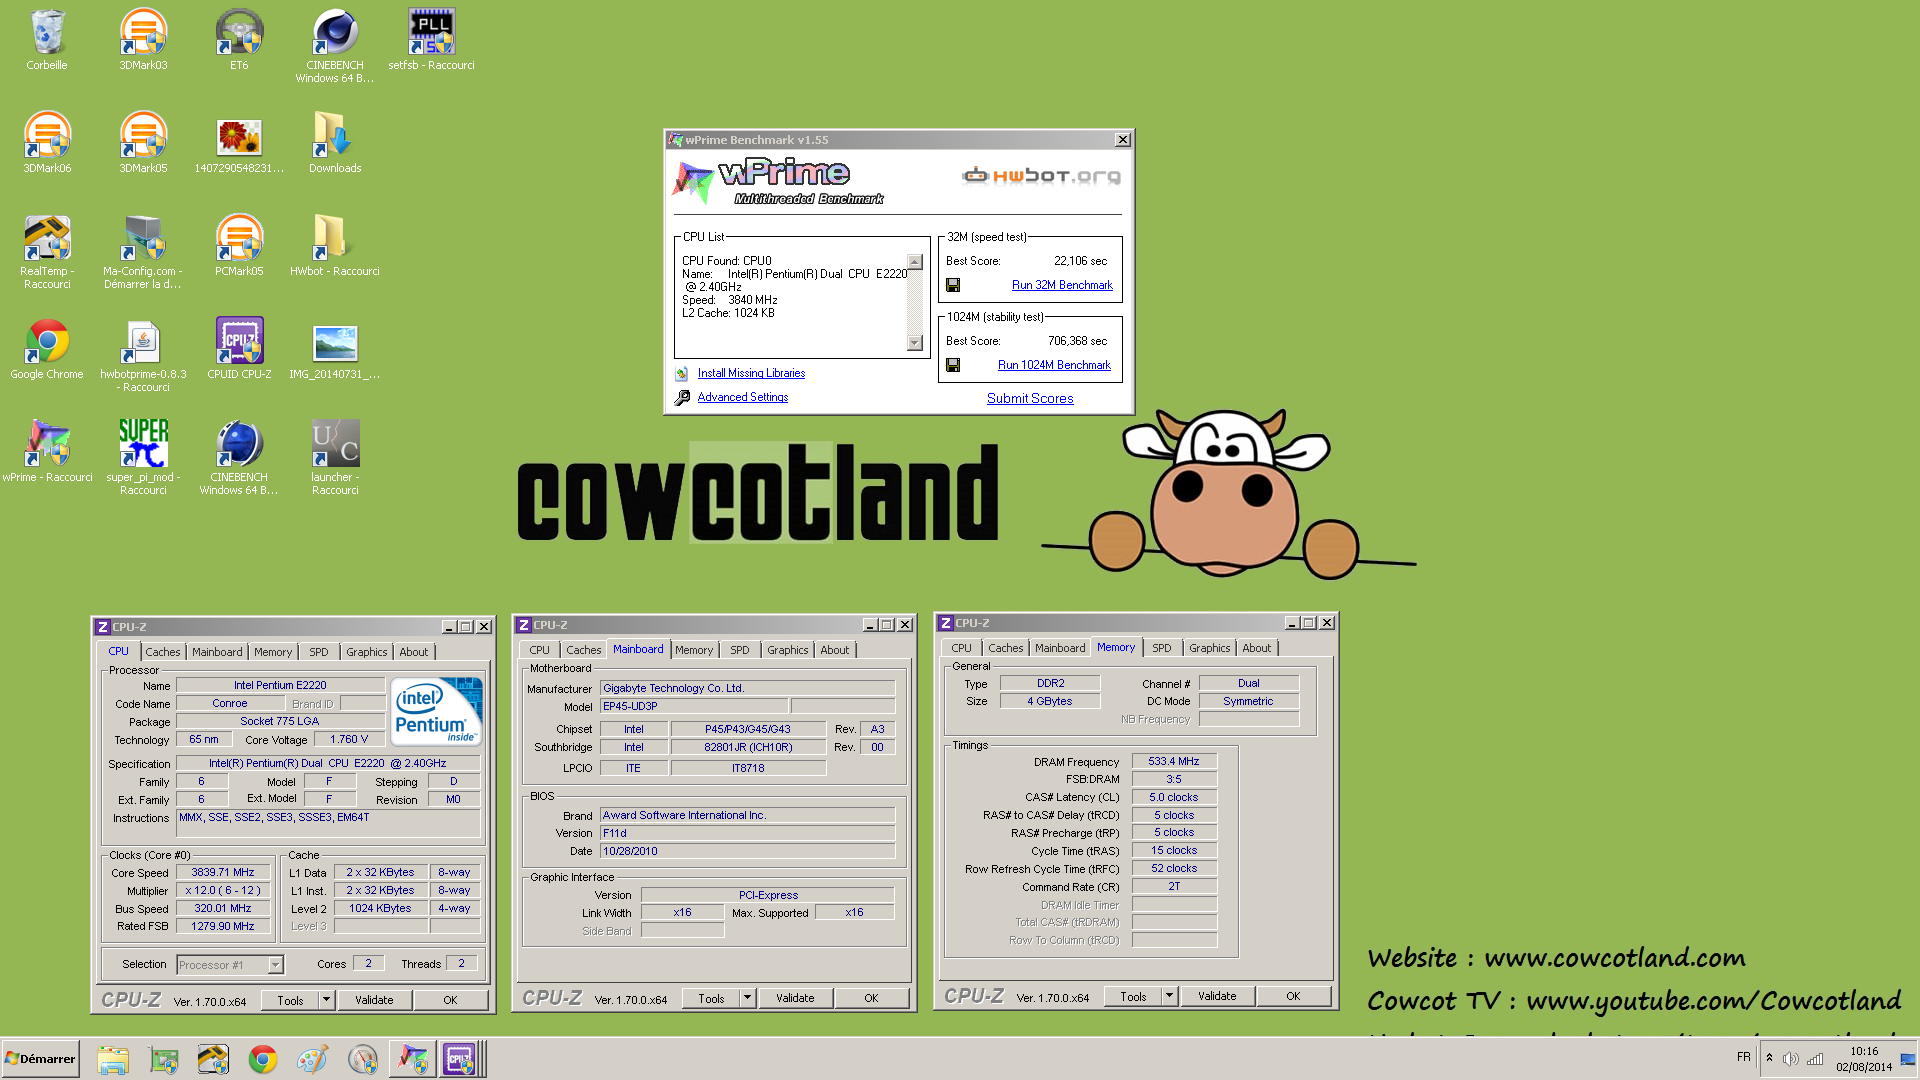The width and height of the screenshot is (1920, 1080).
Task: Click the FR language indicator
Action: (1744, 1057)
